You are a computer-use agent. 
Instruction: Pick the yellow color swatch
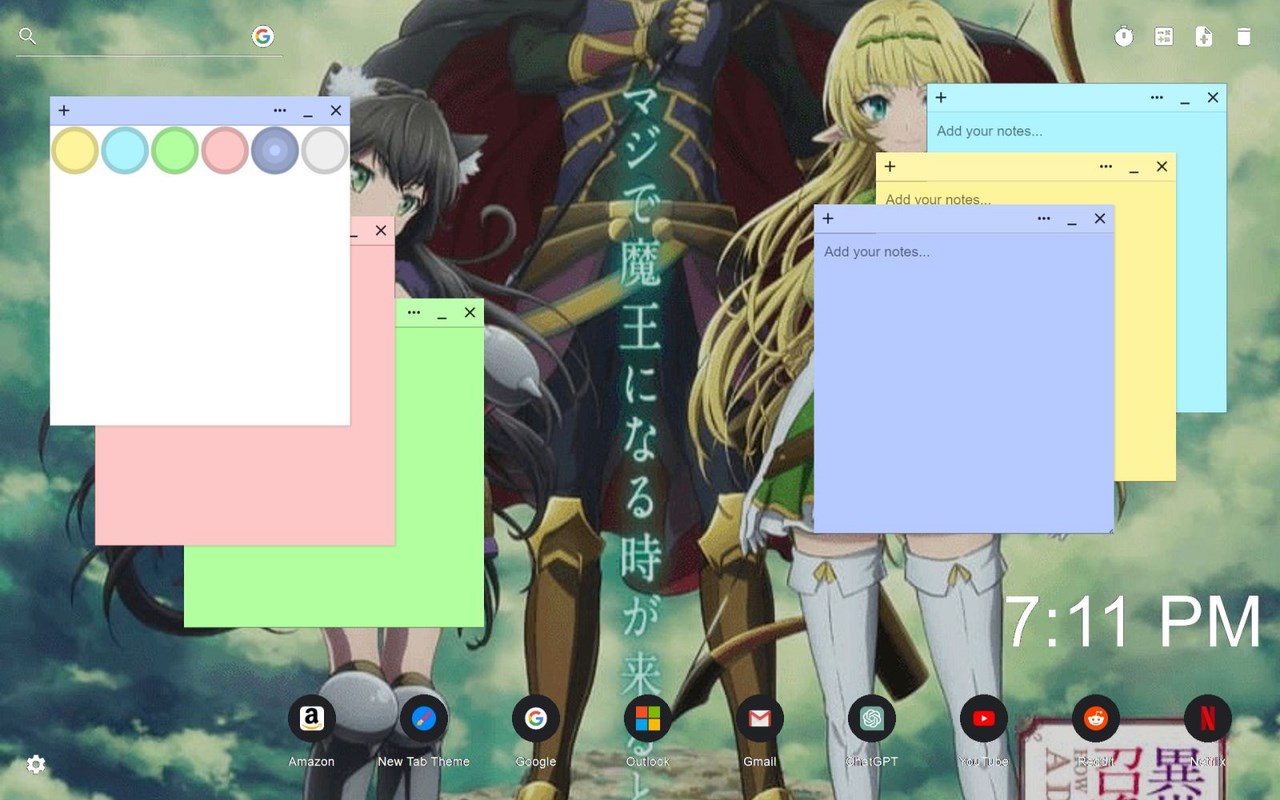click(x=75, y=150)
